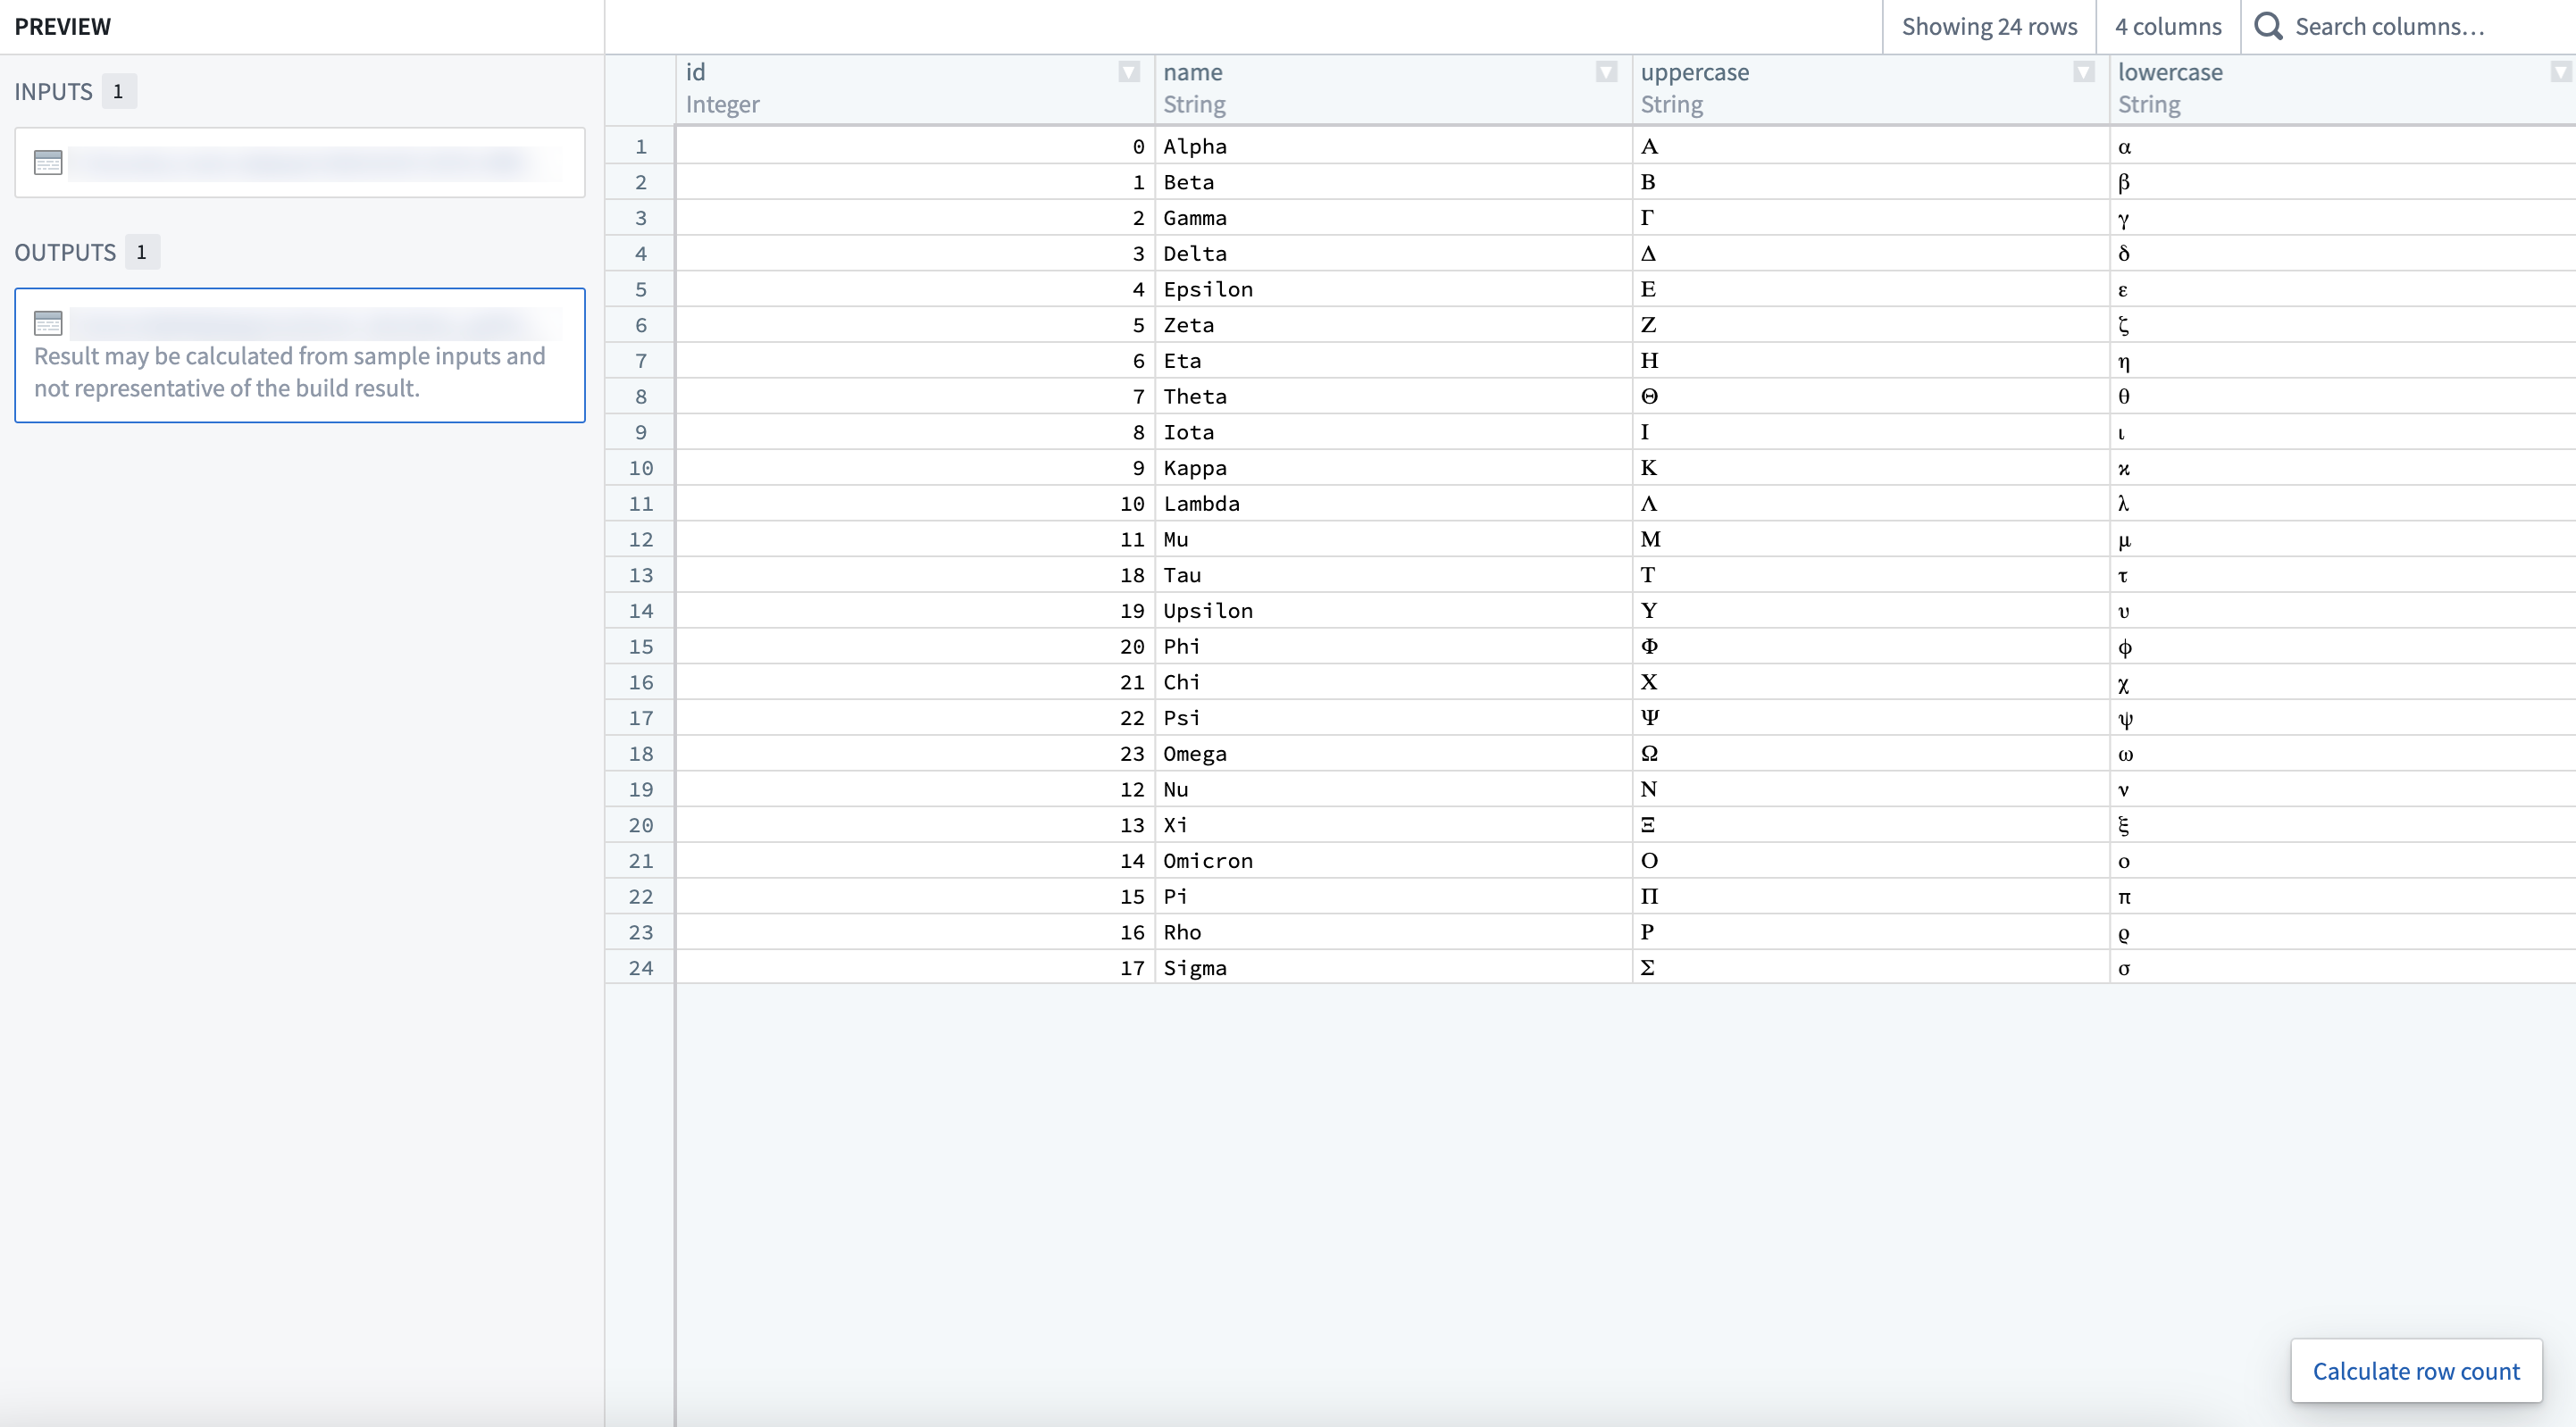2576x1427 pixels.
Task: Click the OUTPUTS panel icon
Action: [47, 321]
